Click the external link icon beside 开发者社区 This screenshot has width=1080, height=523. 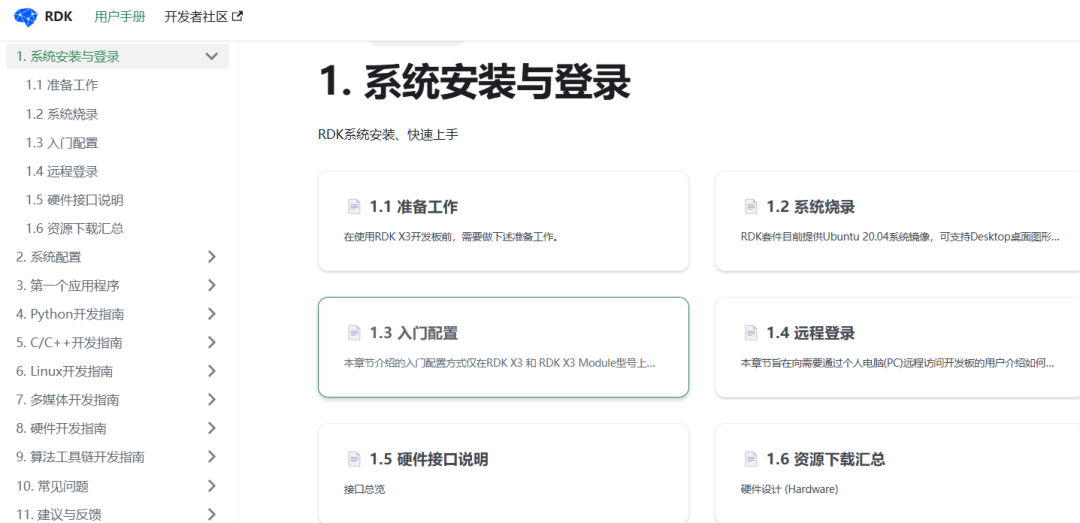pyautogui.click(x=238, y=17)
